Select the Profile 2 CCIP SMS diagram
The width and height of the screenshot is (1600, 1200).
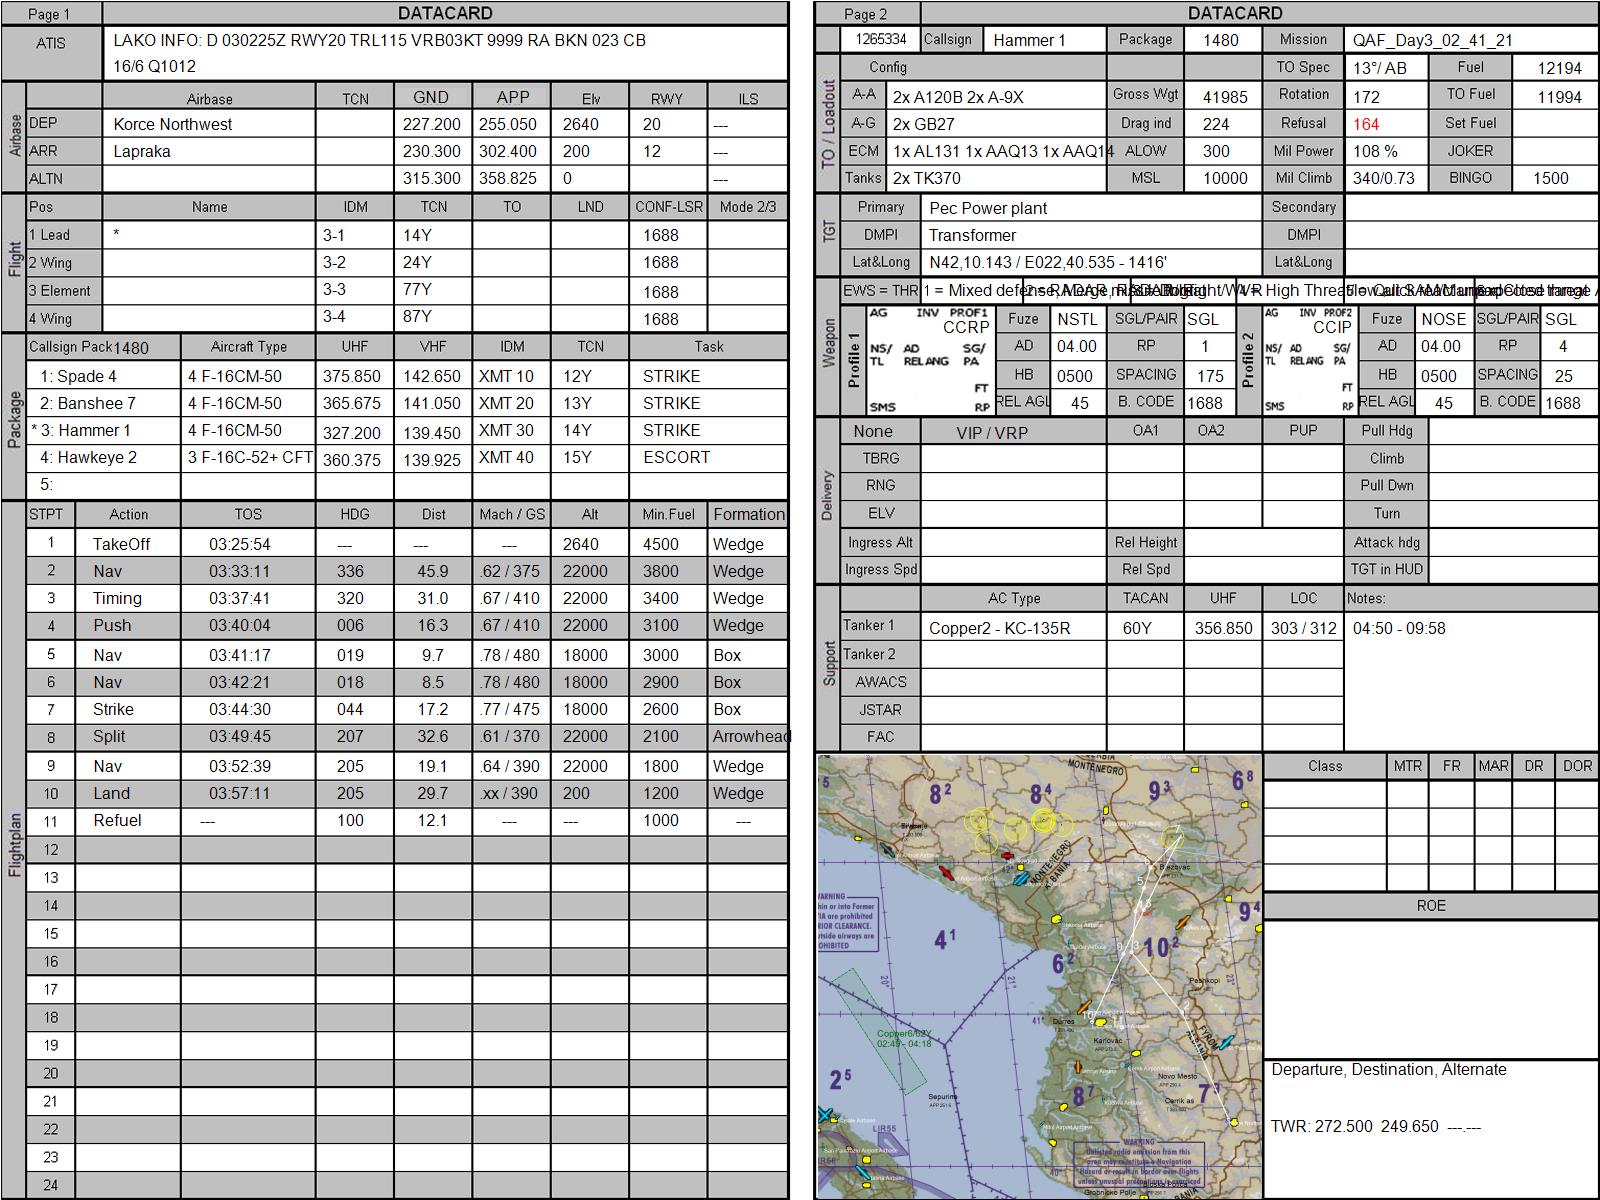pos(1309,360)
